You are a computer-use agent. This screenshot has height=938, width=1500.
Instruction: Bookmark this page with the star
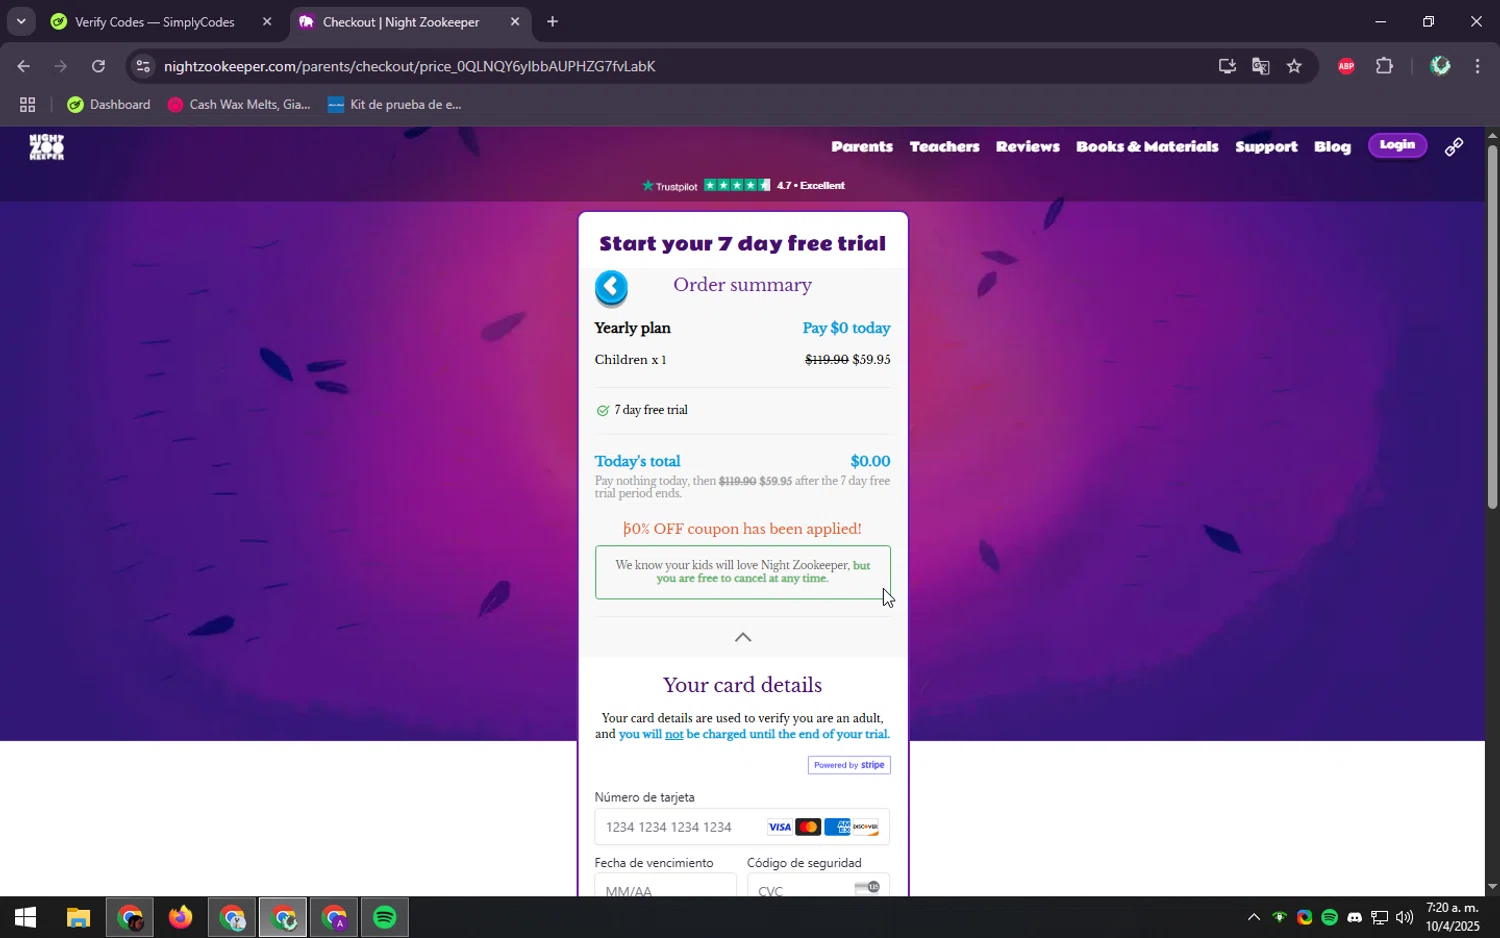[x=1294, y=66]
